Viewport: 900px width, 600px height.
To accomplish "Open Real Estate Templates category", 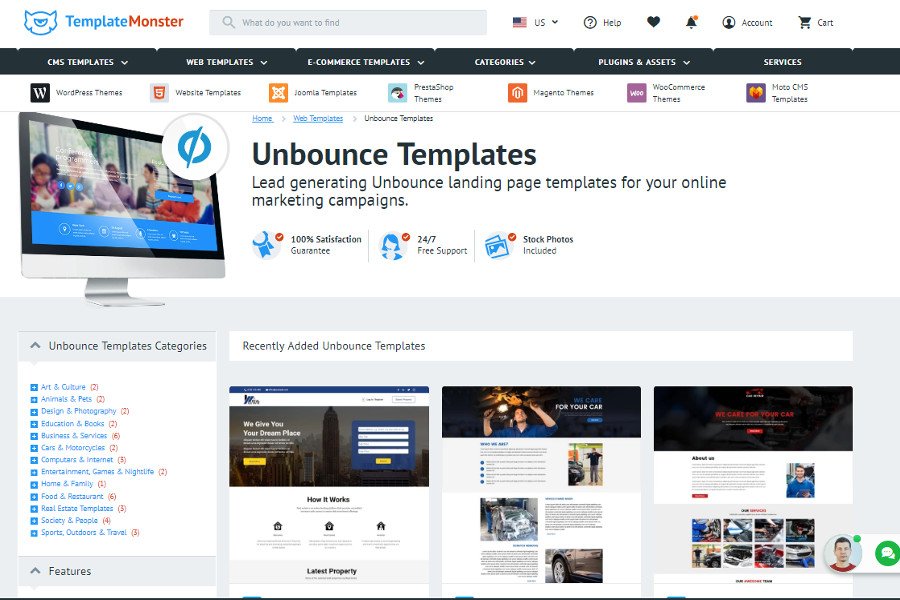I will coord(77,509).
